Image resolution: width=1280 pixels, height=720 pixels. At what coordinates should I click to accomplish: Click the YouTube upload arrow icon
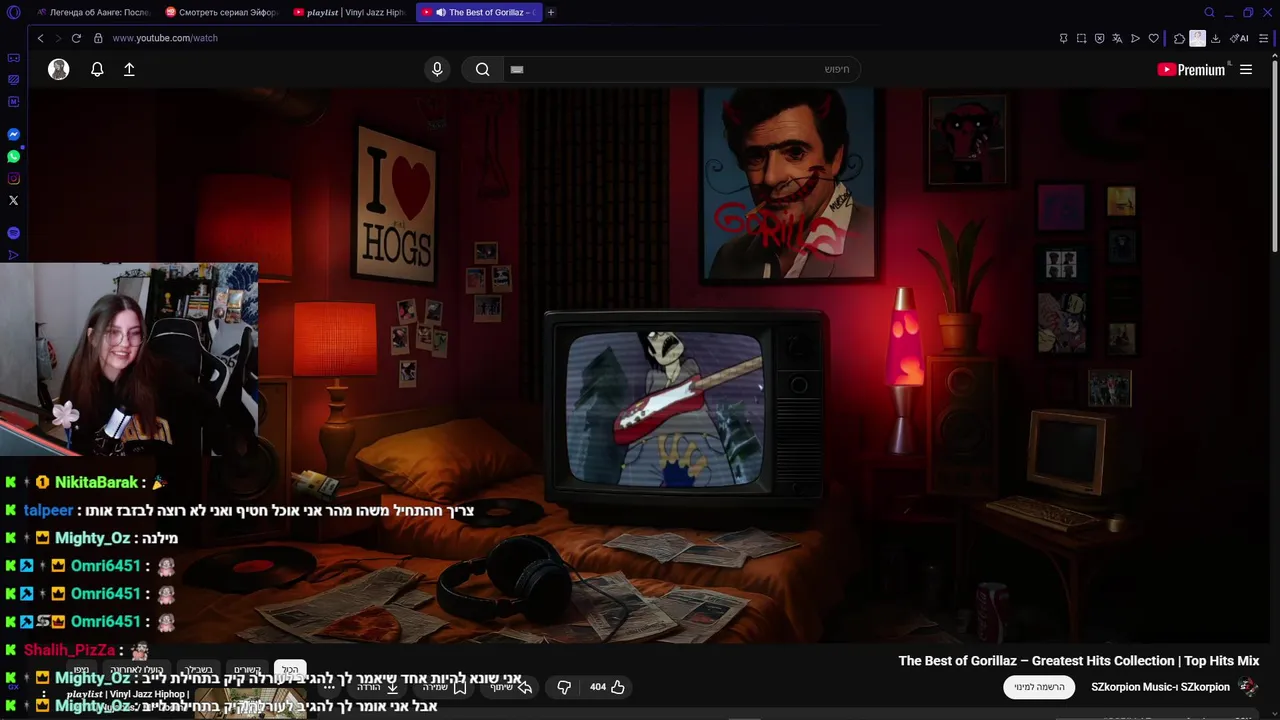[x=129, y=69]
